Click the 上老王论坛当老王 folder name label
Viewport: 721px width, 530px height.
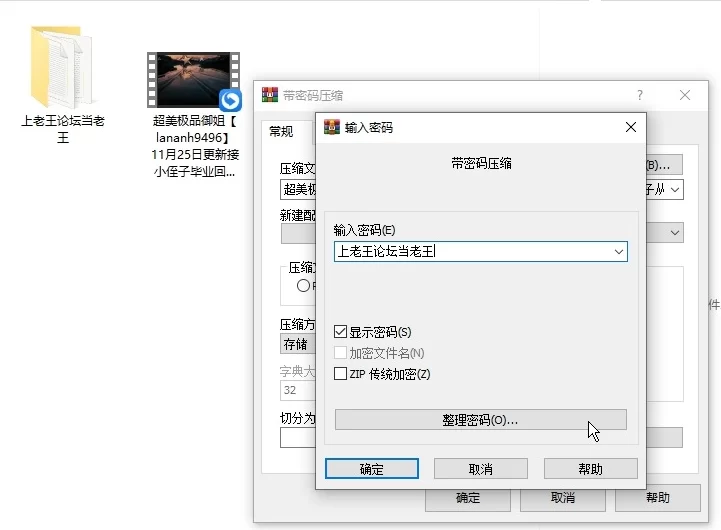[63, 129]
